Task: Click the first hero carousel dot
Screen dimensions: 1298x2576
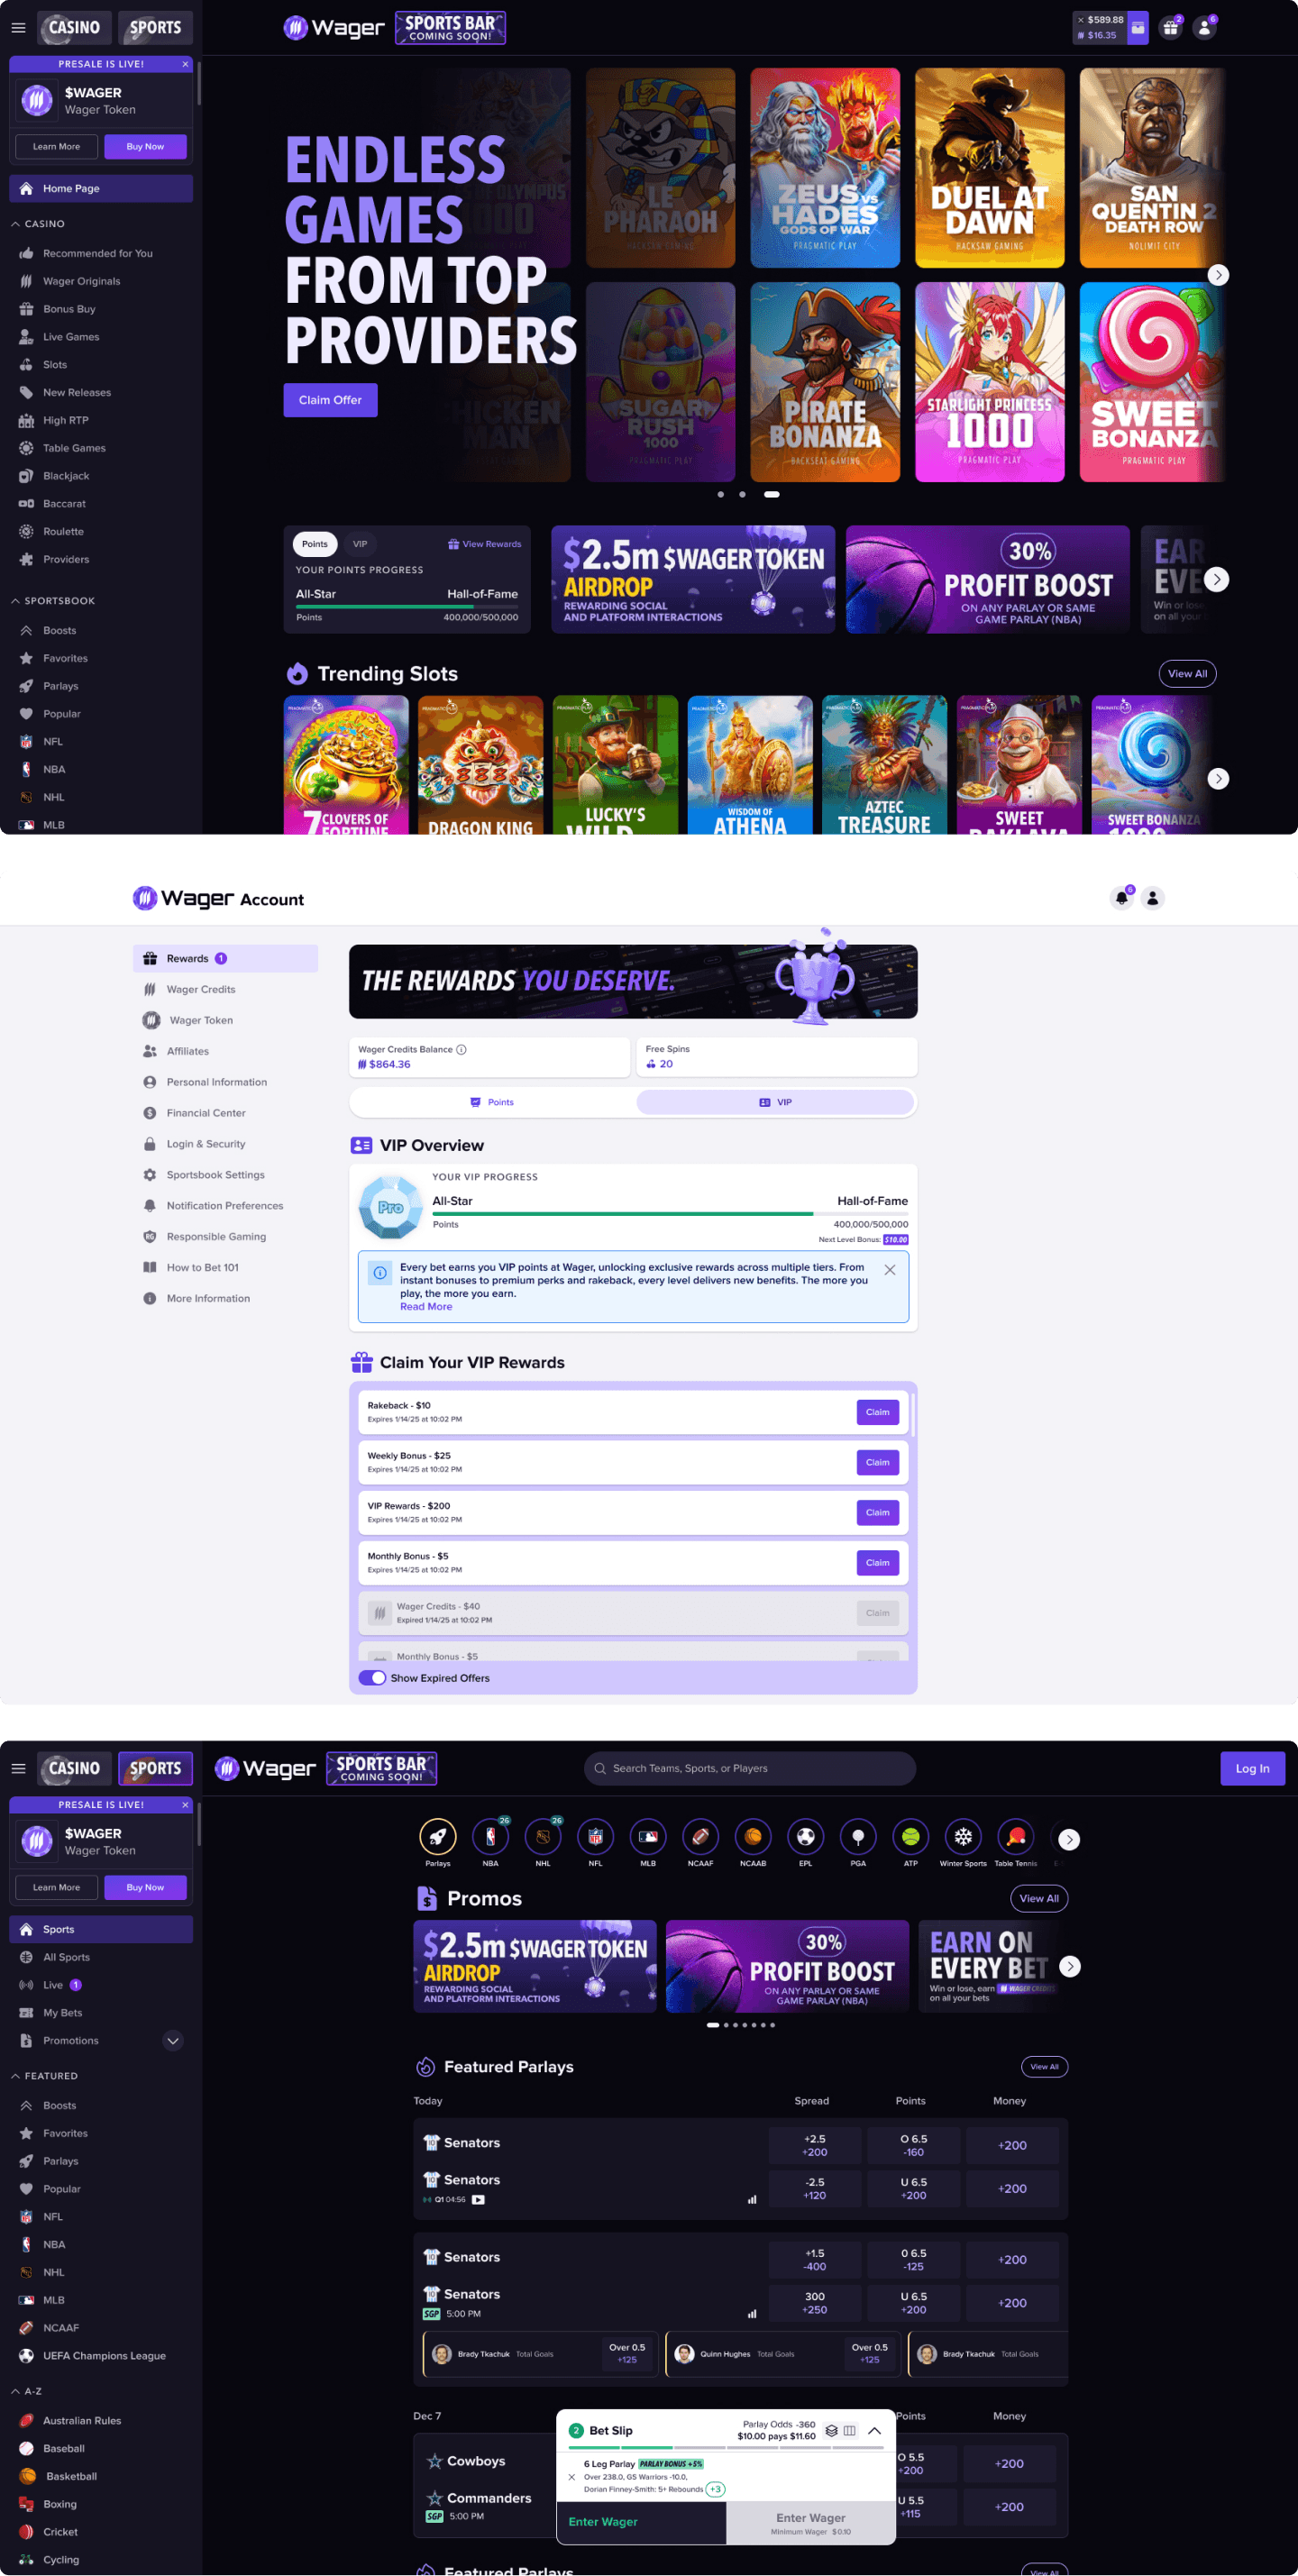Action: pyautogui.click(x=720, y=494)
